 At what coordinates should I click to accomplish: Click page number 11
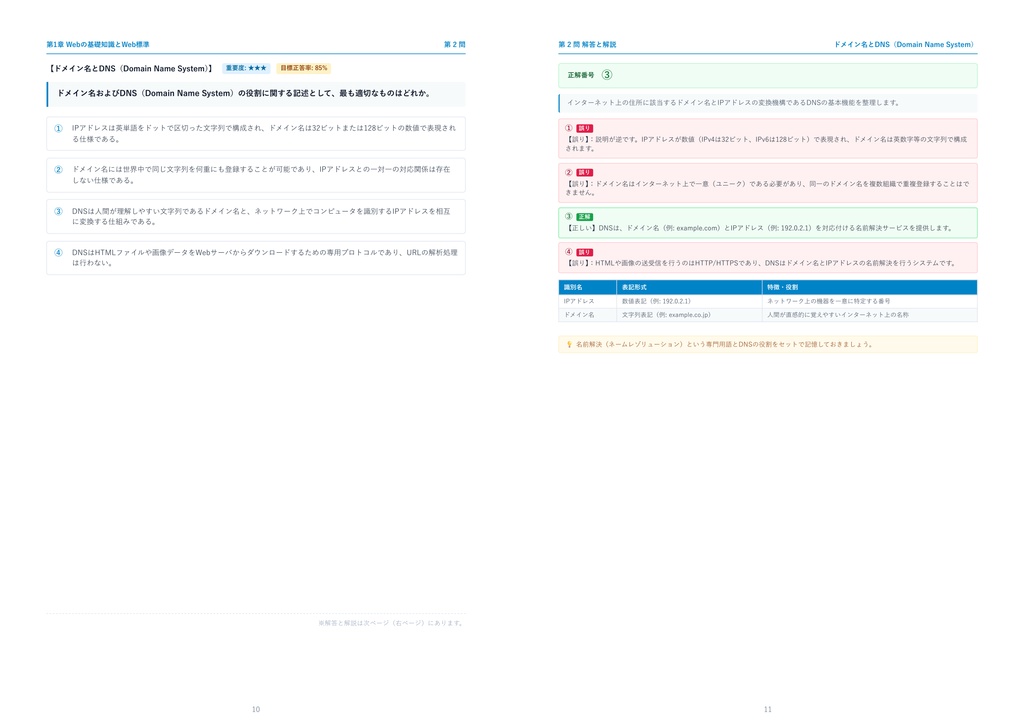tap(768, 709)
